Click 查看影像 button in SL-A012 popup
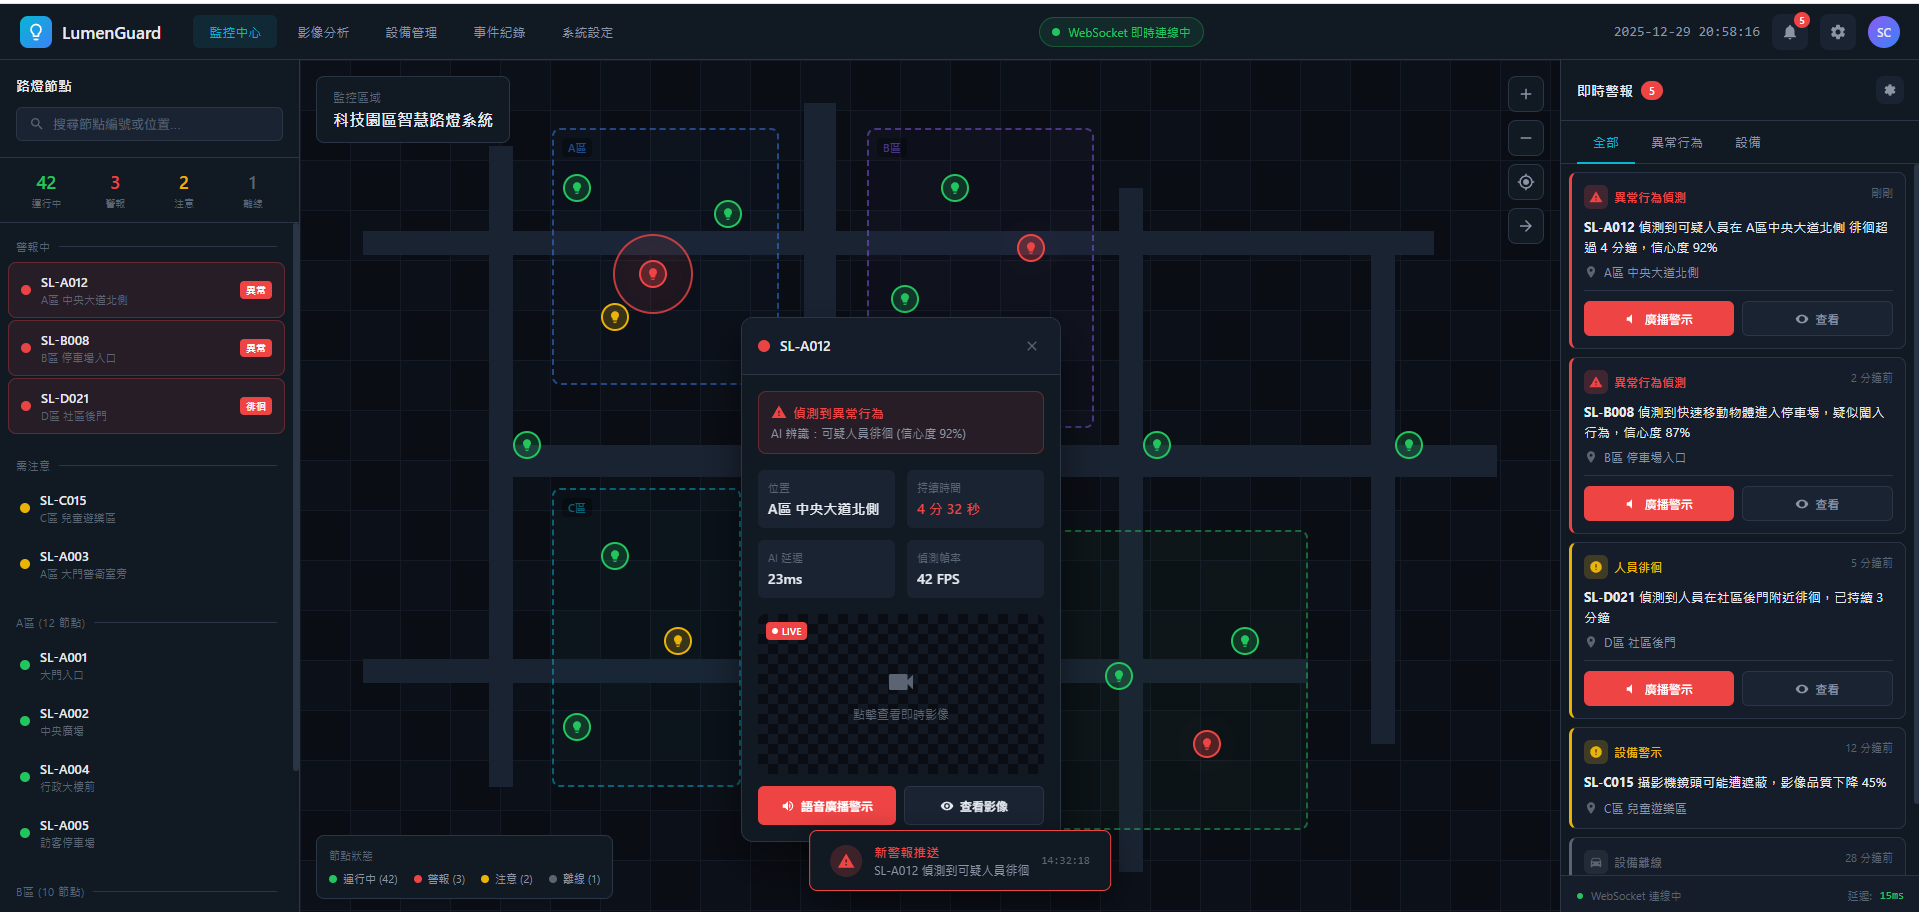Image resolution: width=1919 pixels, height=912 pixels. coord(973,806)
